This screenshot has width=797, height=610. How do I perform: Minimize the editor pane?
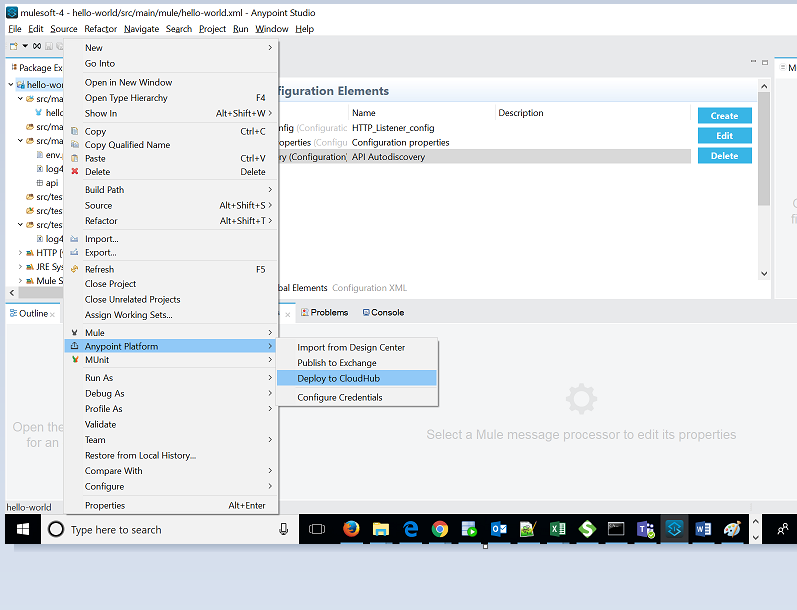point(753,62)
